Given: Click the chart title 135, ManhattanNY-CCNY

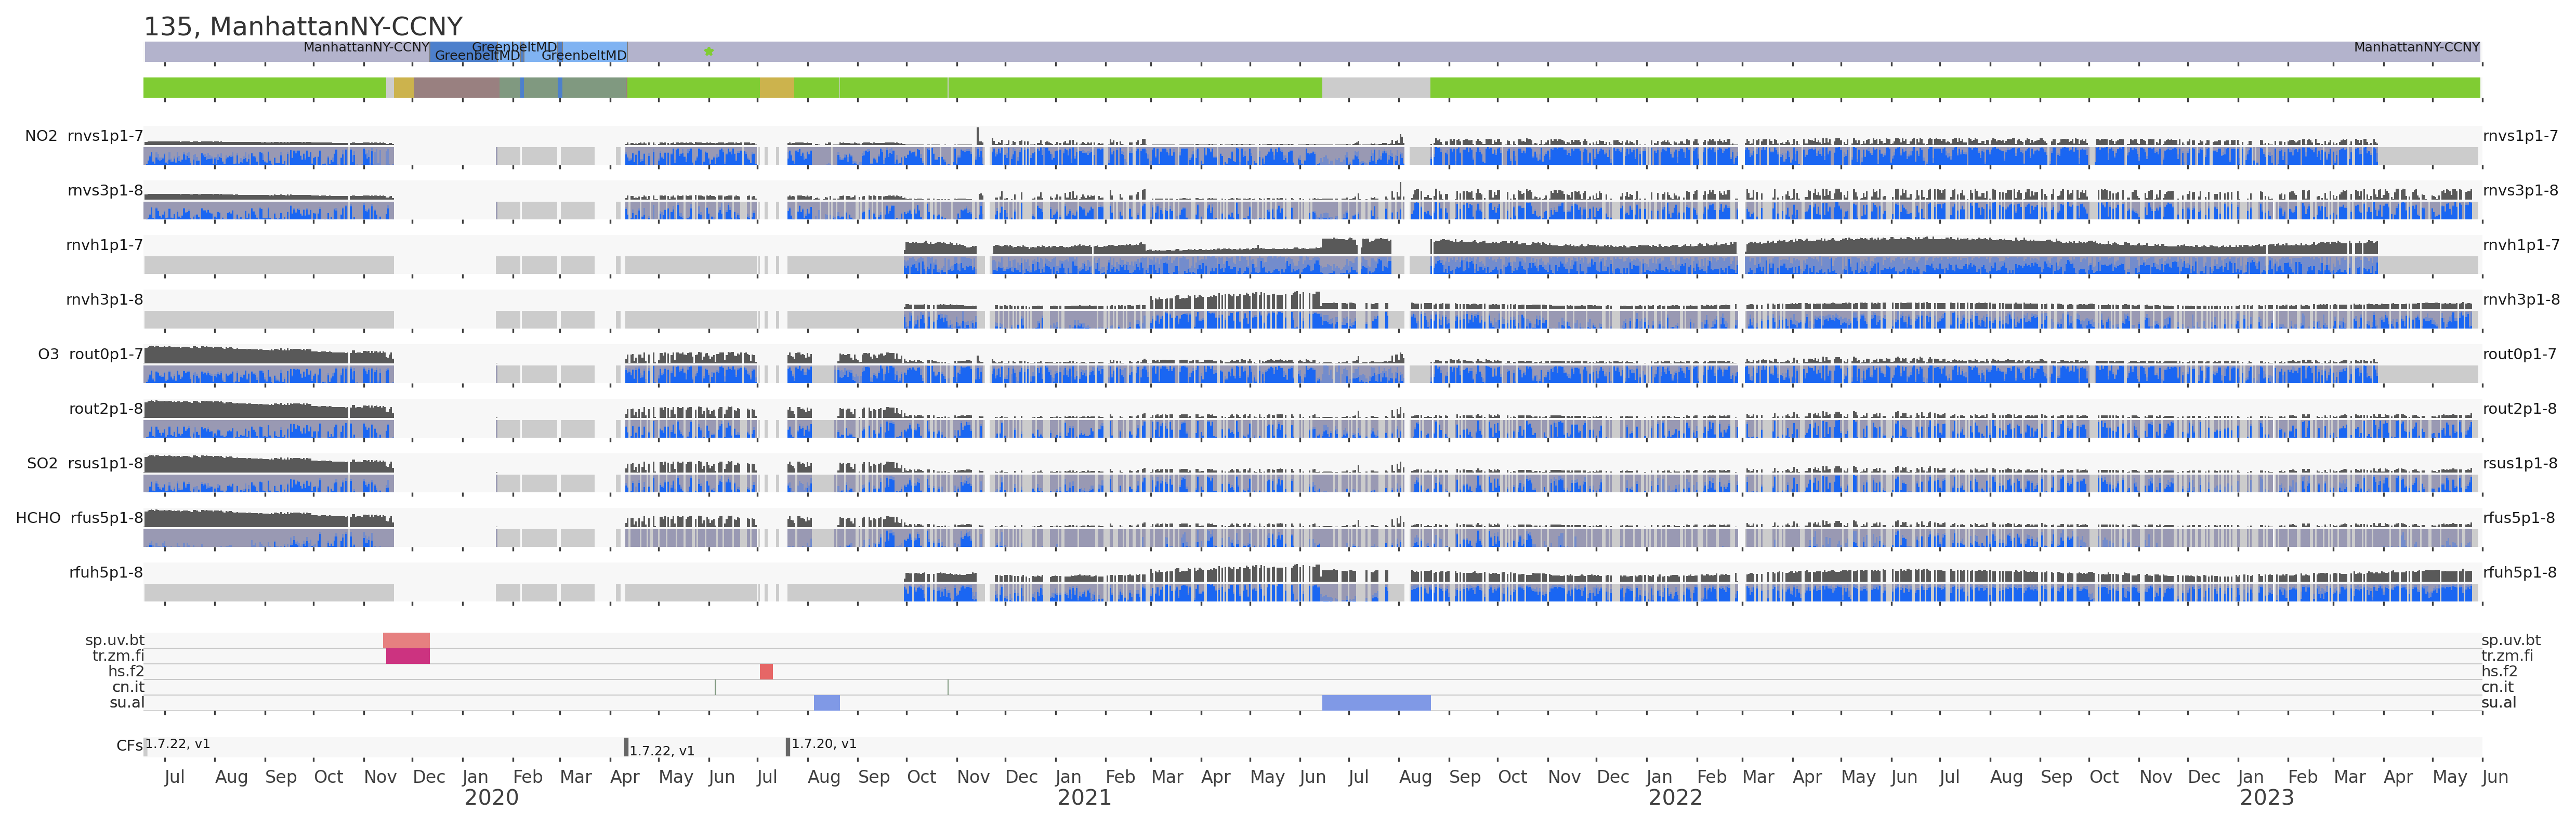Looking at the screenshot, I should click(x=303, y=26).
